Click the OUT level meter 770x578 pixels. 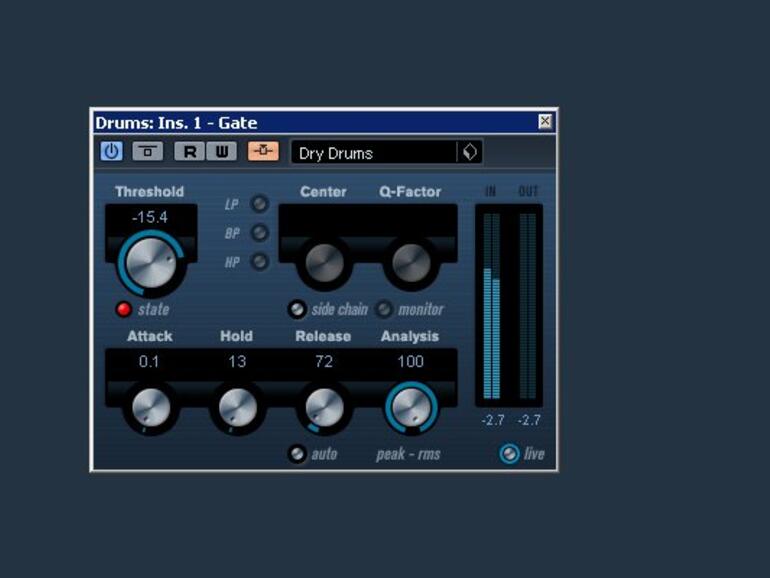(x=528, y=306)
